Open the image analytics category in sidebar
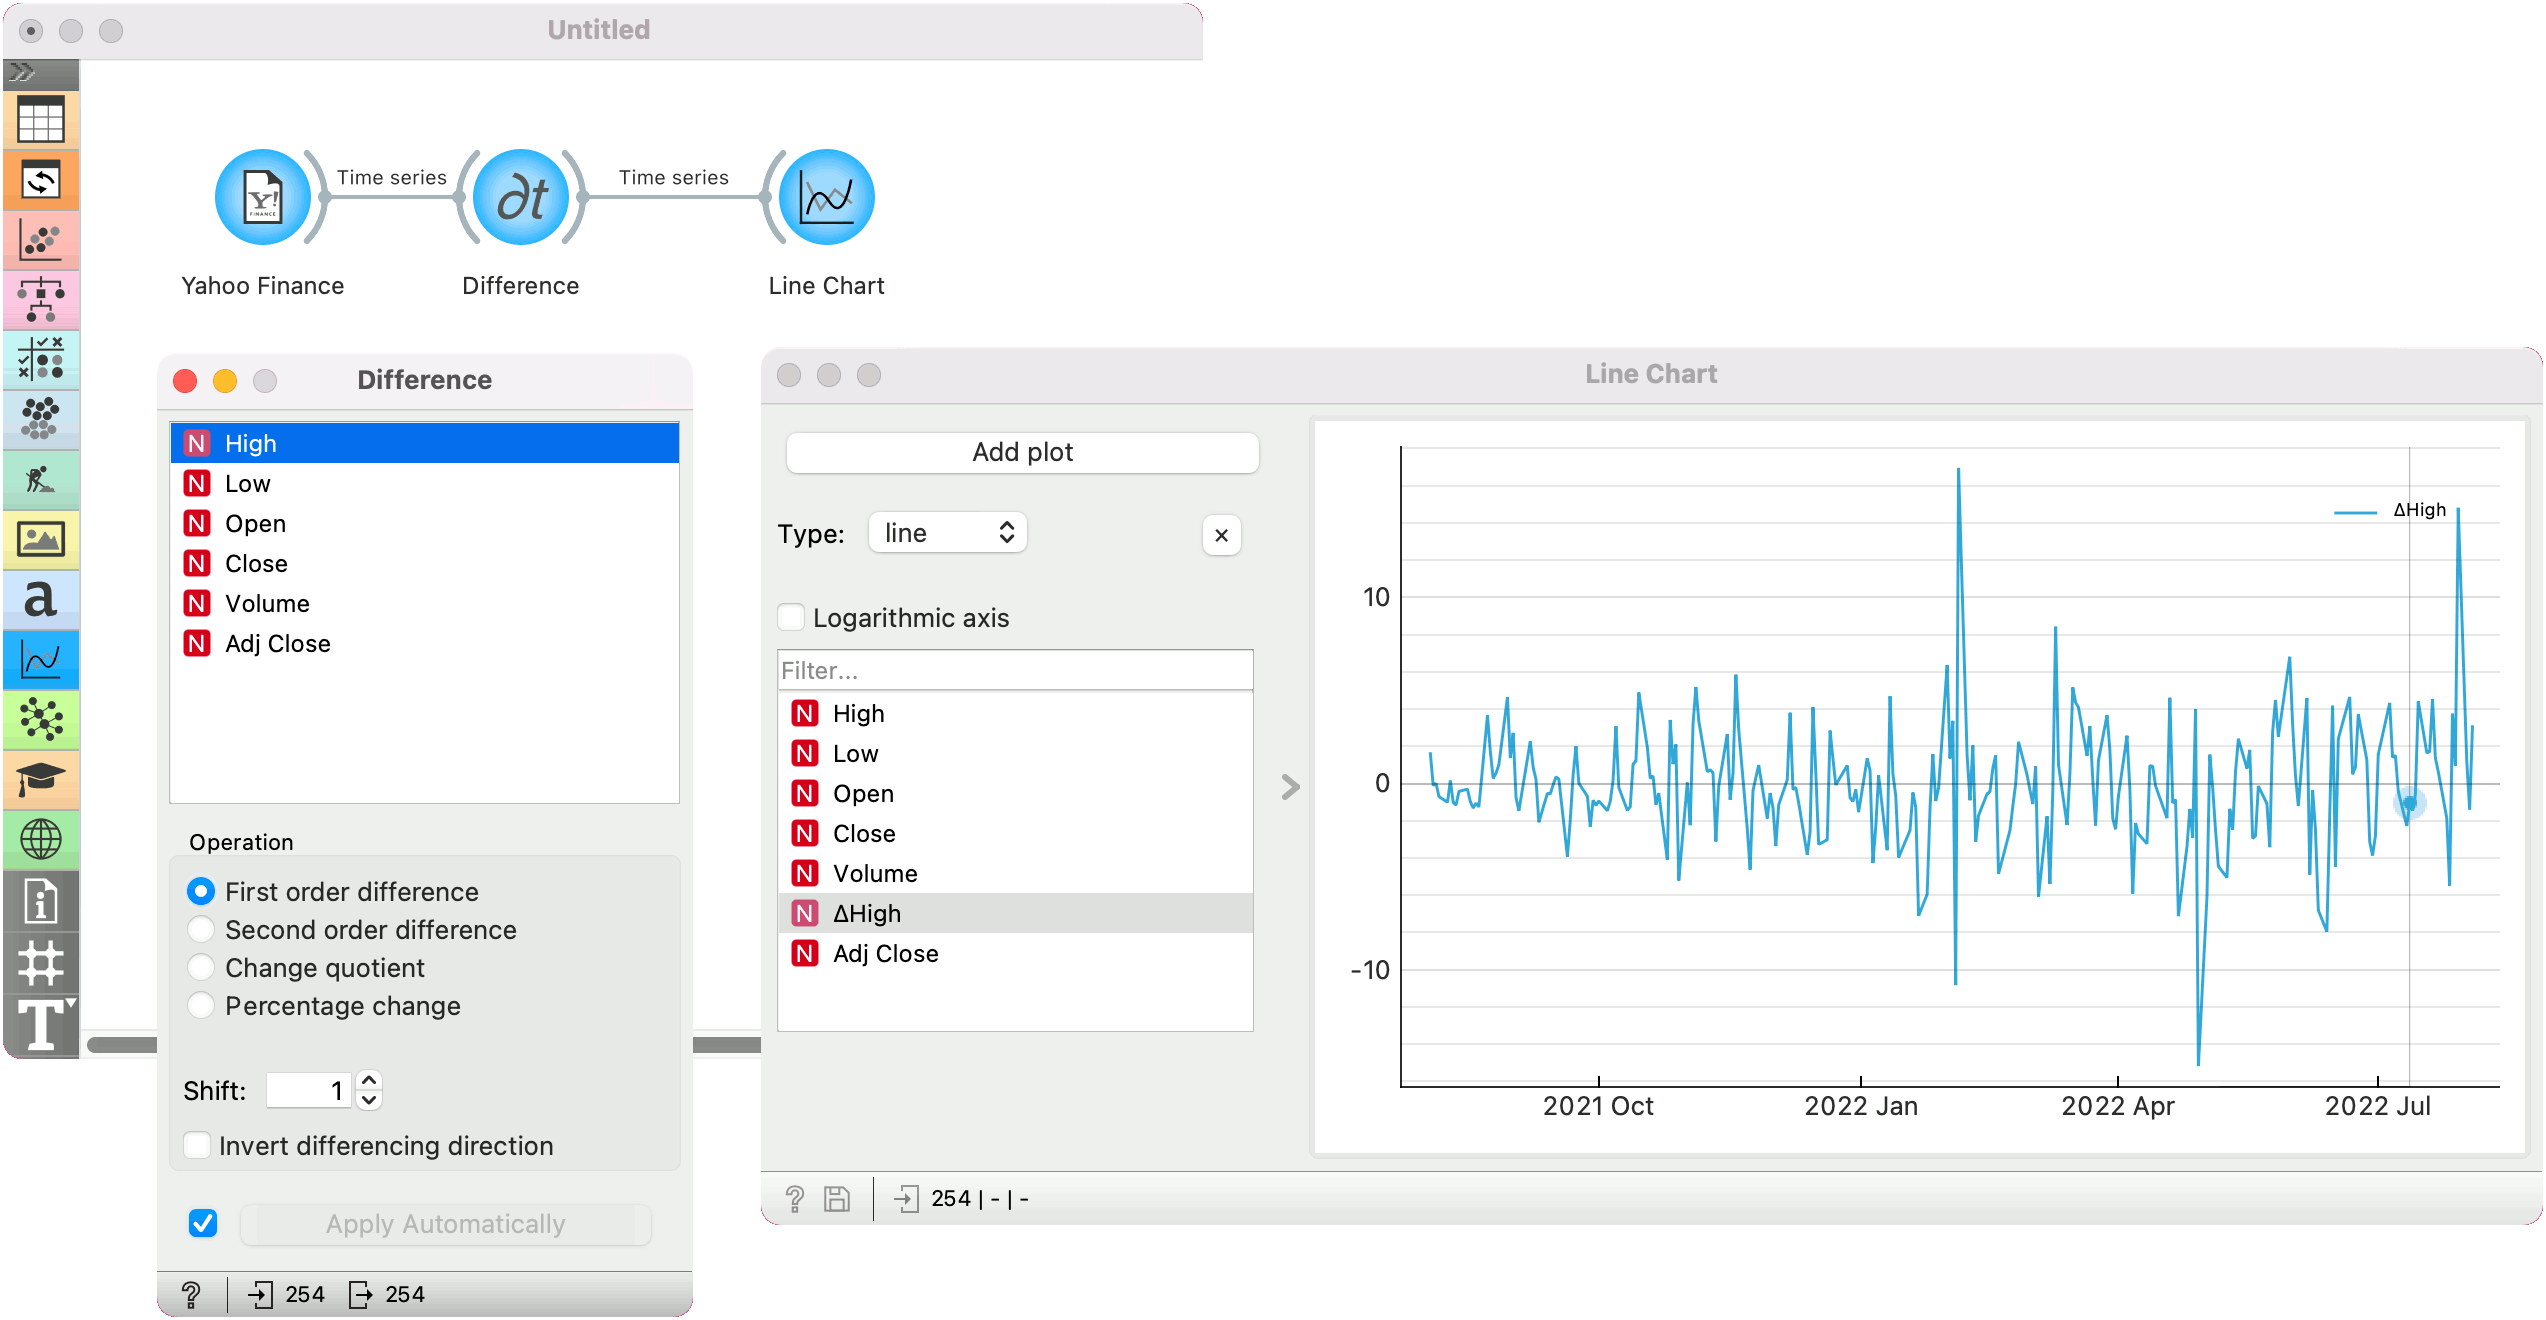This screenshot has width=2546, height=1320. [41, 539]
